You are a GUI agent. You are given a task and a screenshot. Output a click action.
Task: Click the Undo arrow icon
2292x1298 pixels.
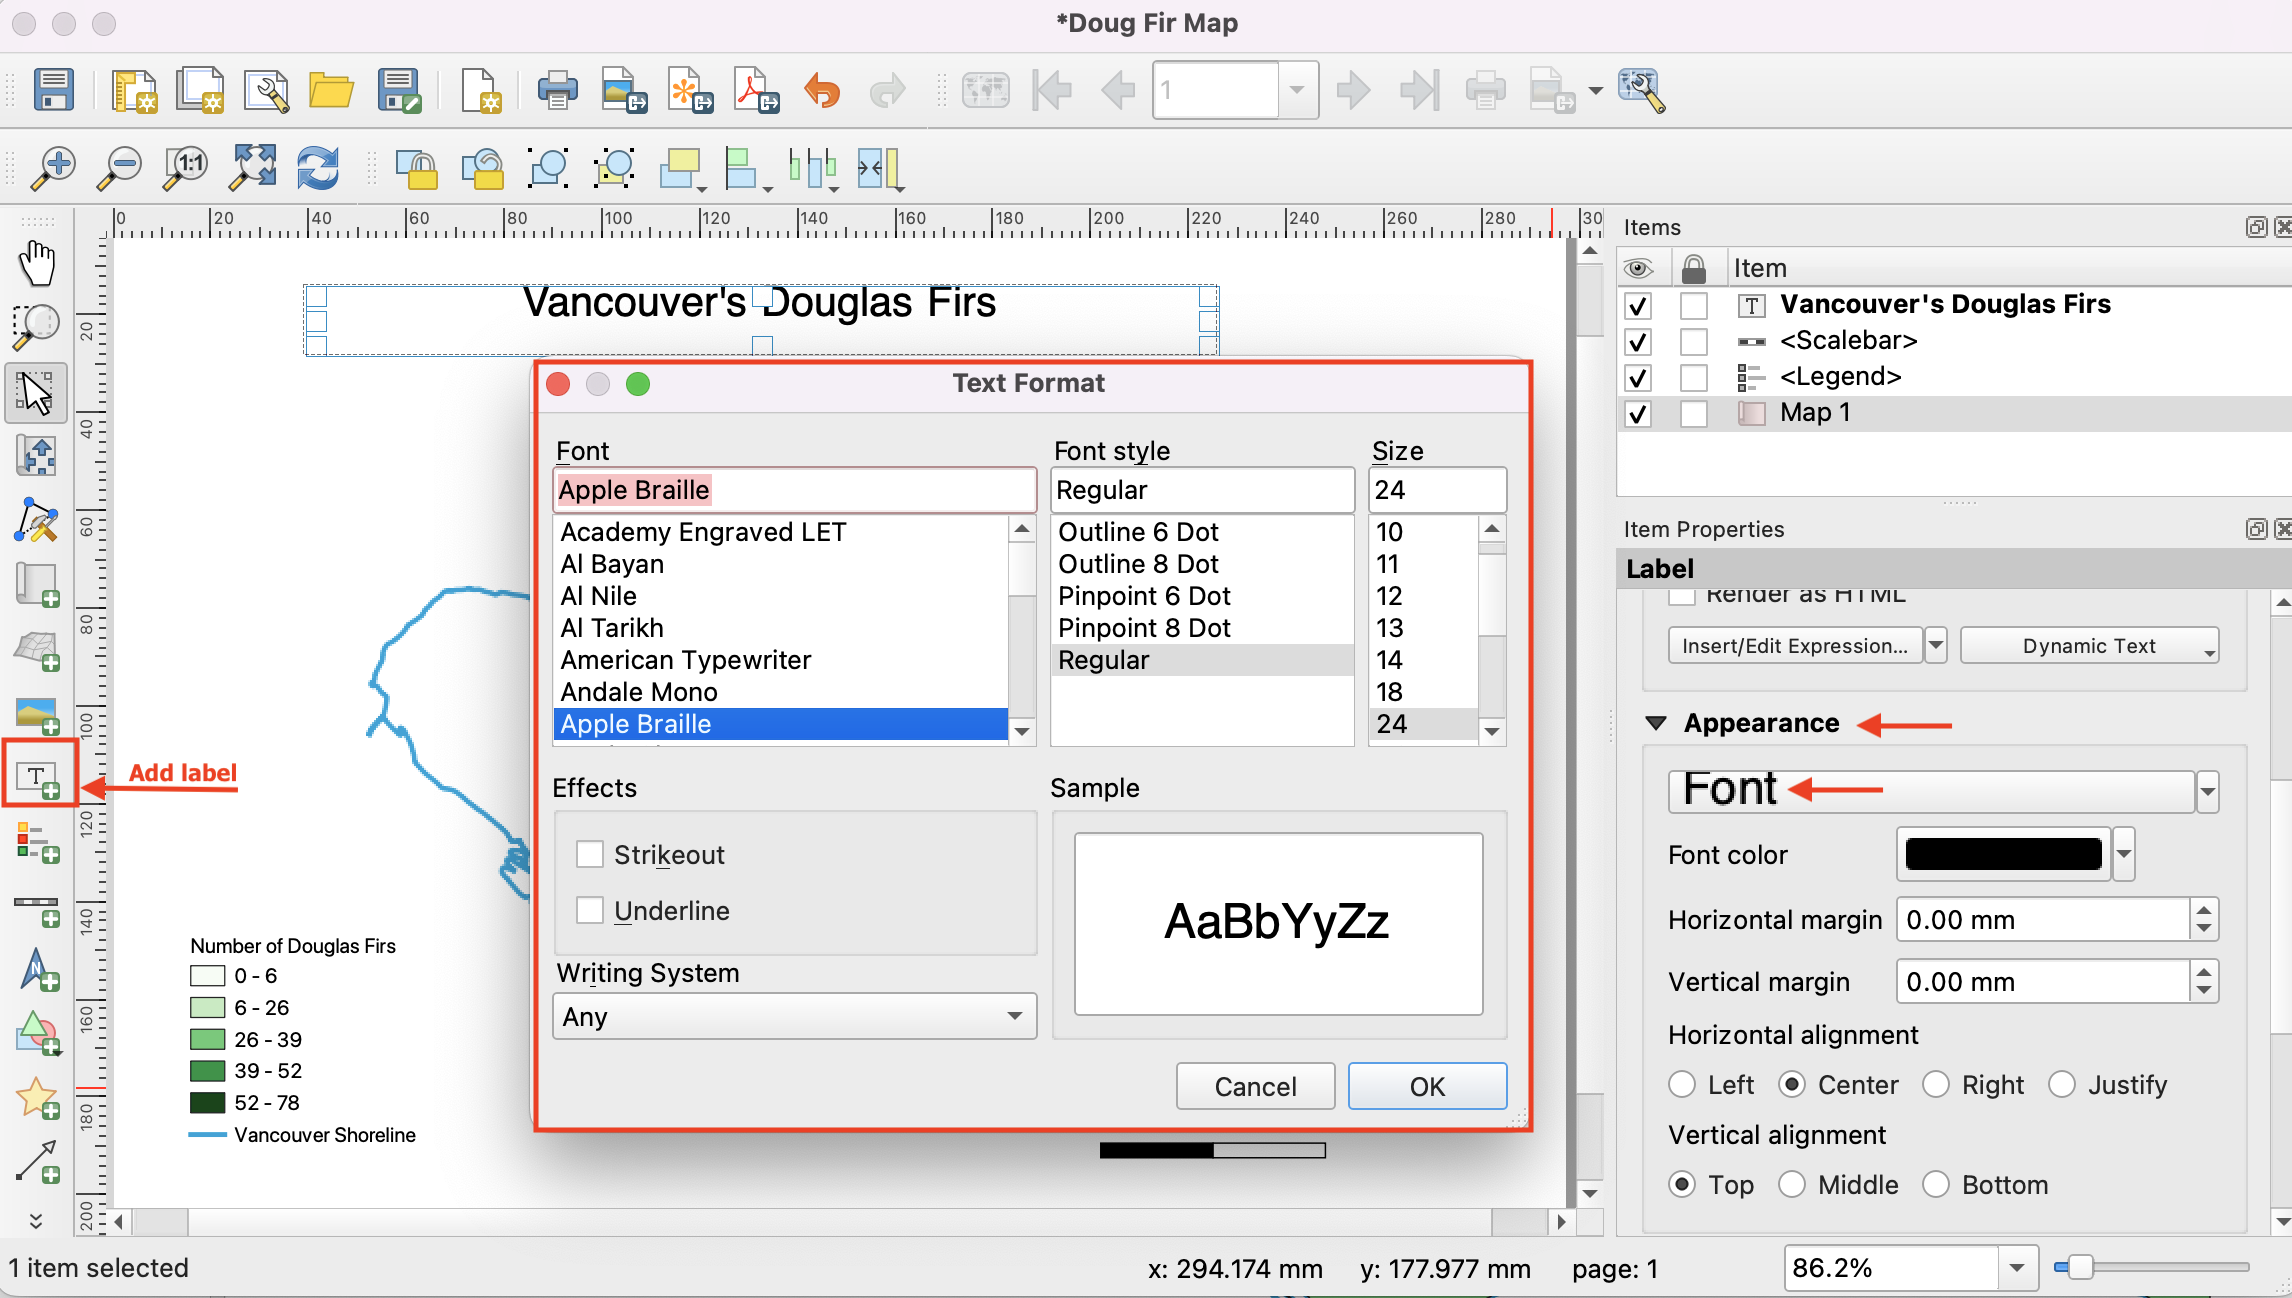point(822,91)
